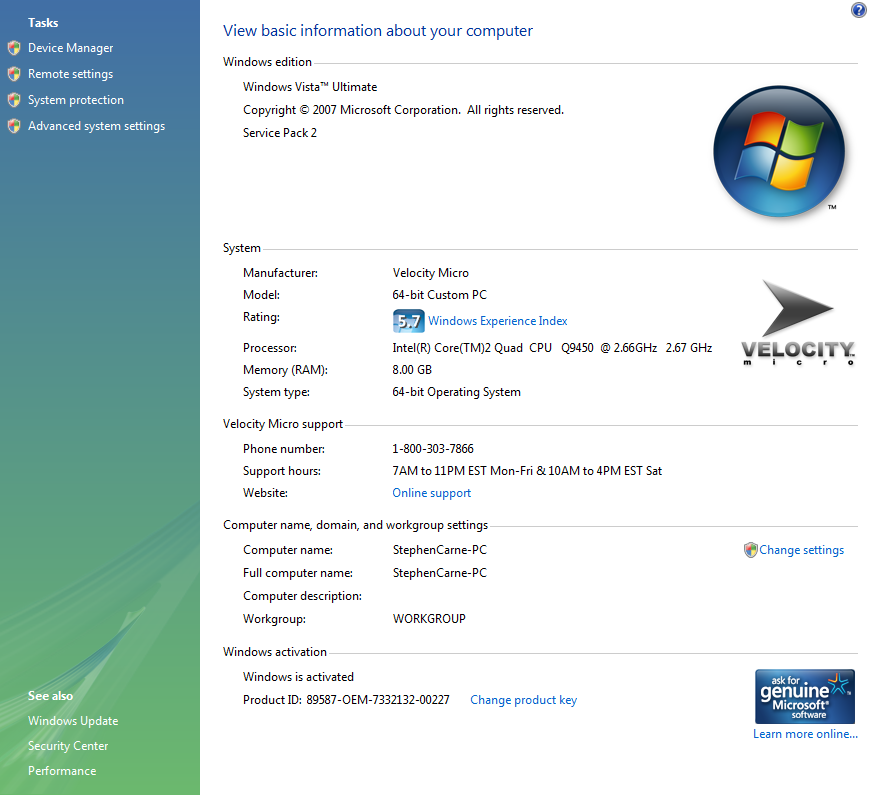Click the support hours text

[x=527, y=471]
